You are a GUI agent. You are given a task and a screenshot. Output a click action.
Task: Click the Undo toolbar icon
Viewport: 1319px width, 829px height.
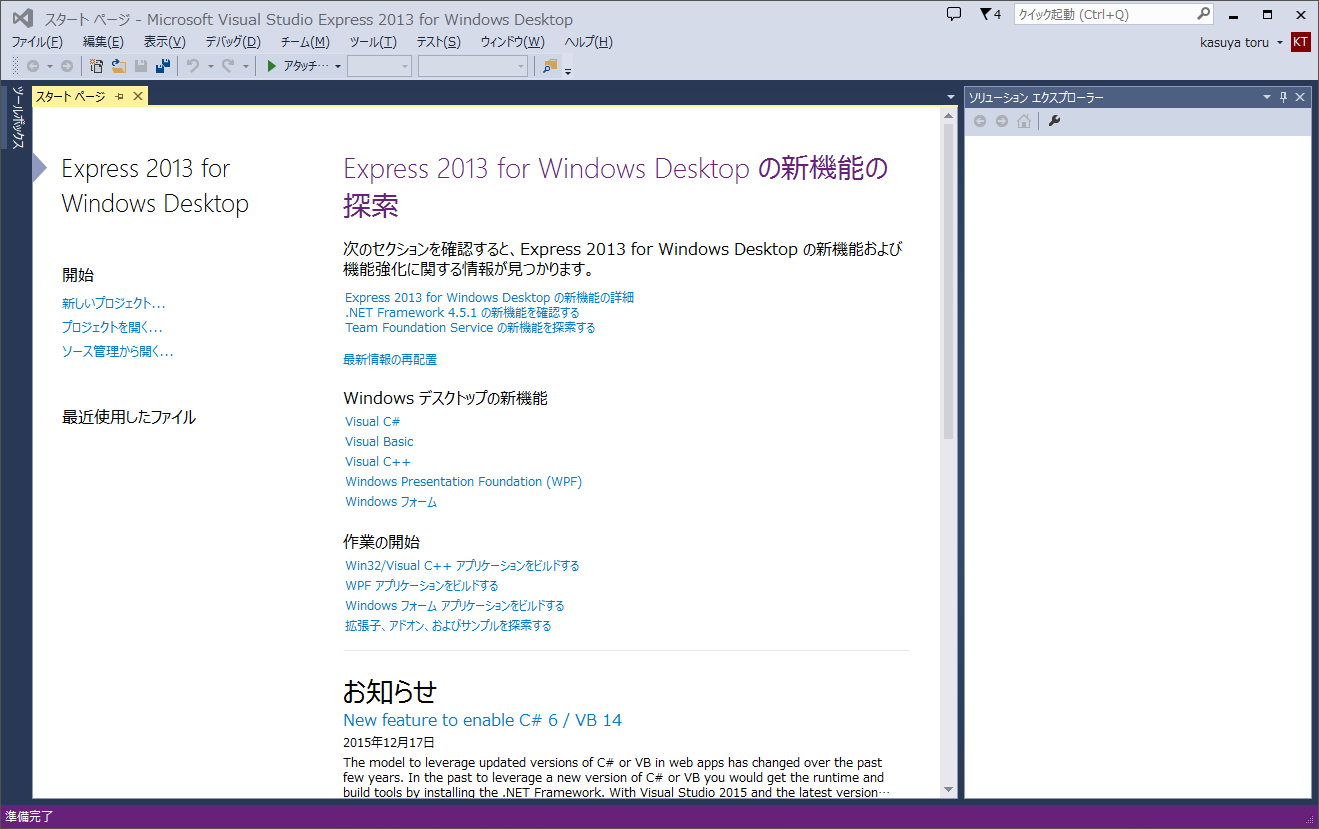[193, 66]
